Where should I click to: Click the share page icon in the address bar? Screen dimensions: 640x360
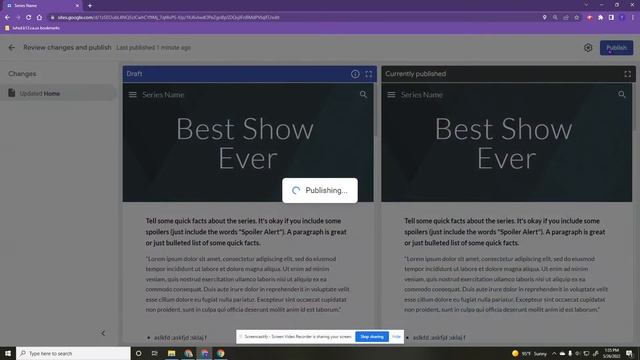point(566,18)
